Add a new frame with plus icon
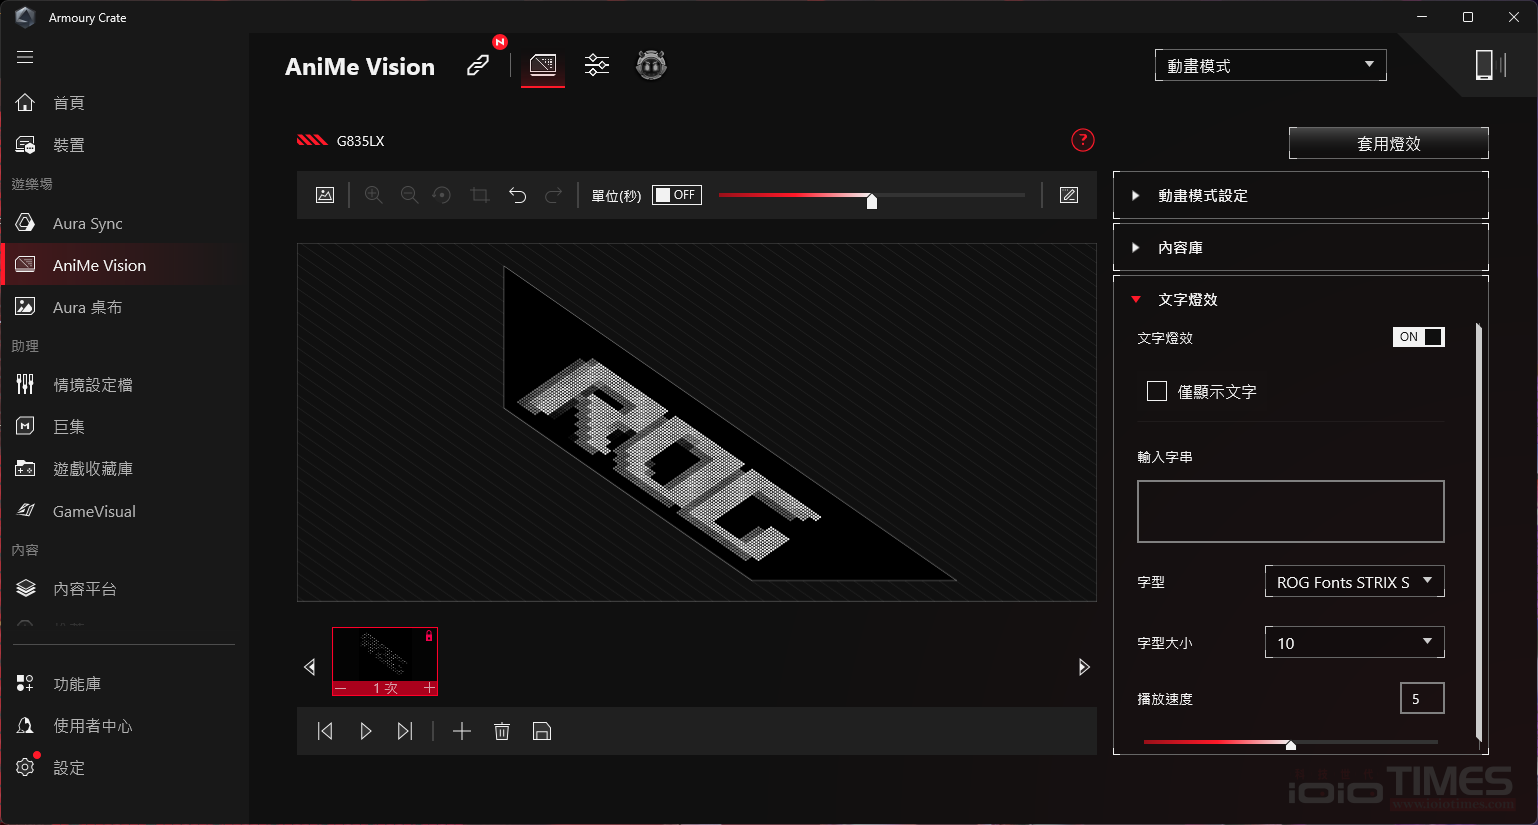The width and height of the screenshot is (1538, 825). pyautogui.click(x=461, y=731)
